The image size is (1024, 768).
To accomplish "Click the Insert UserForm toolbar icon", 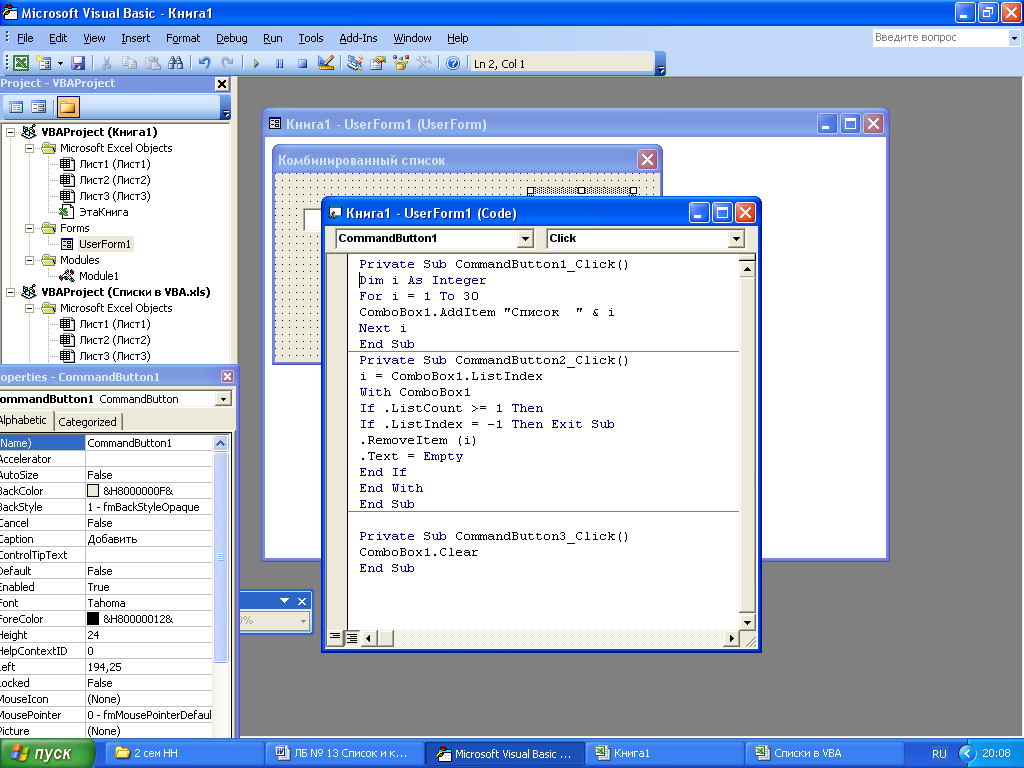I will [x=44, y=63].
